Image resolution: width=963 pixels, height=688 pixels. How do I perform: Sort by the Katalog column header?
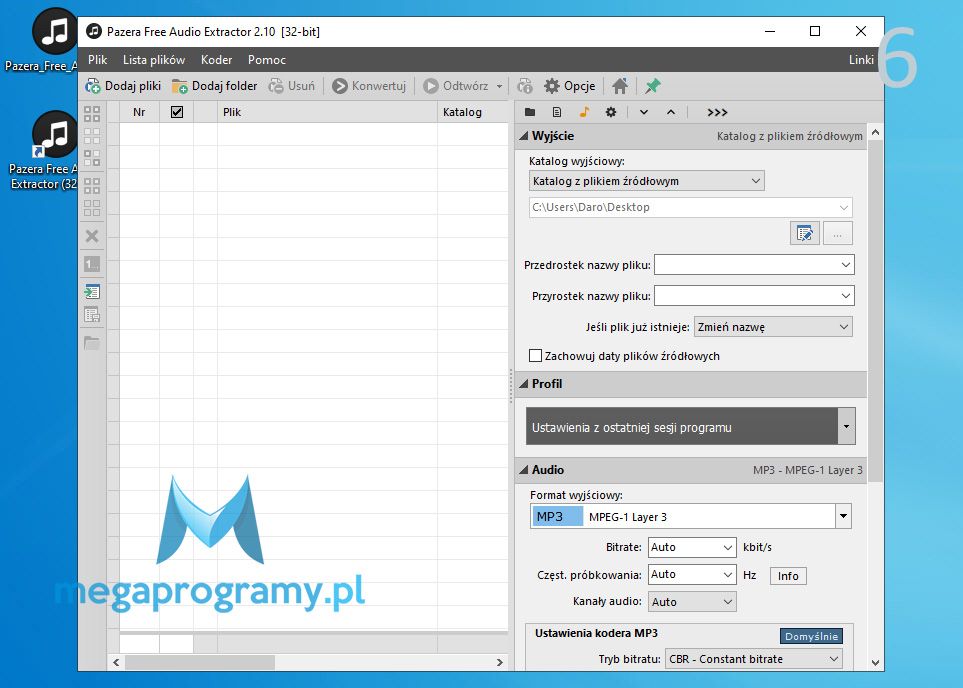[x=473, y=112]
